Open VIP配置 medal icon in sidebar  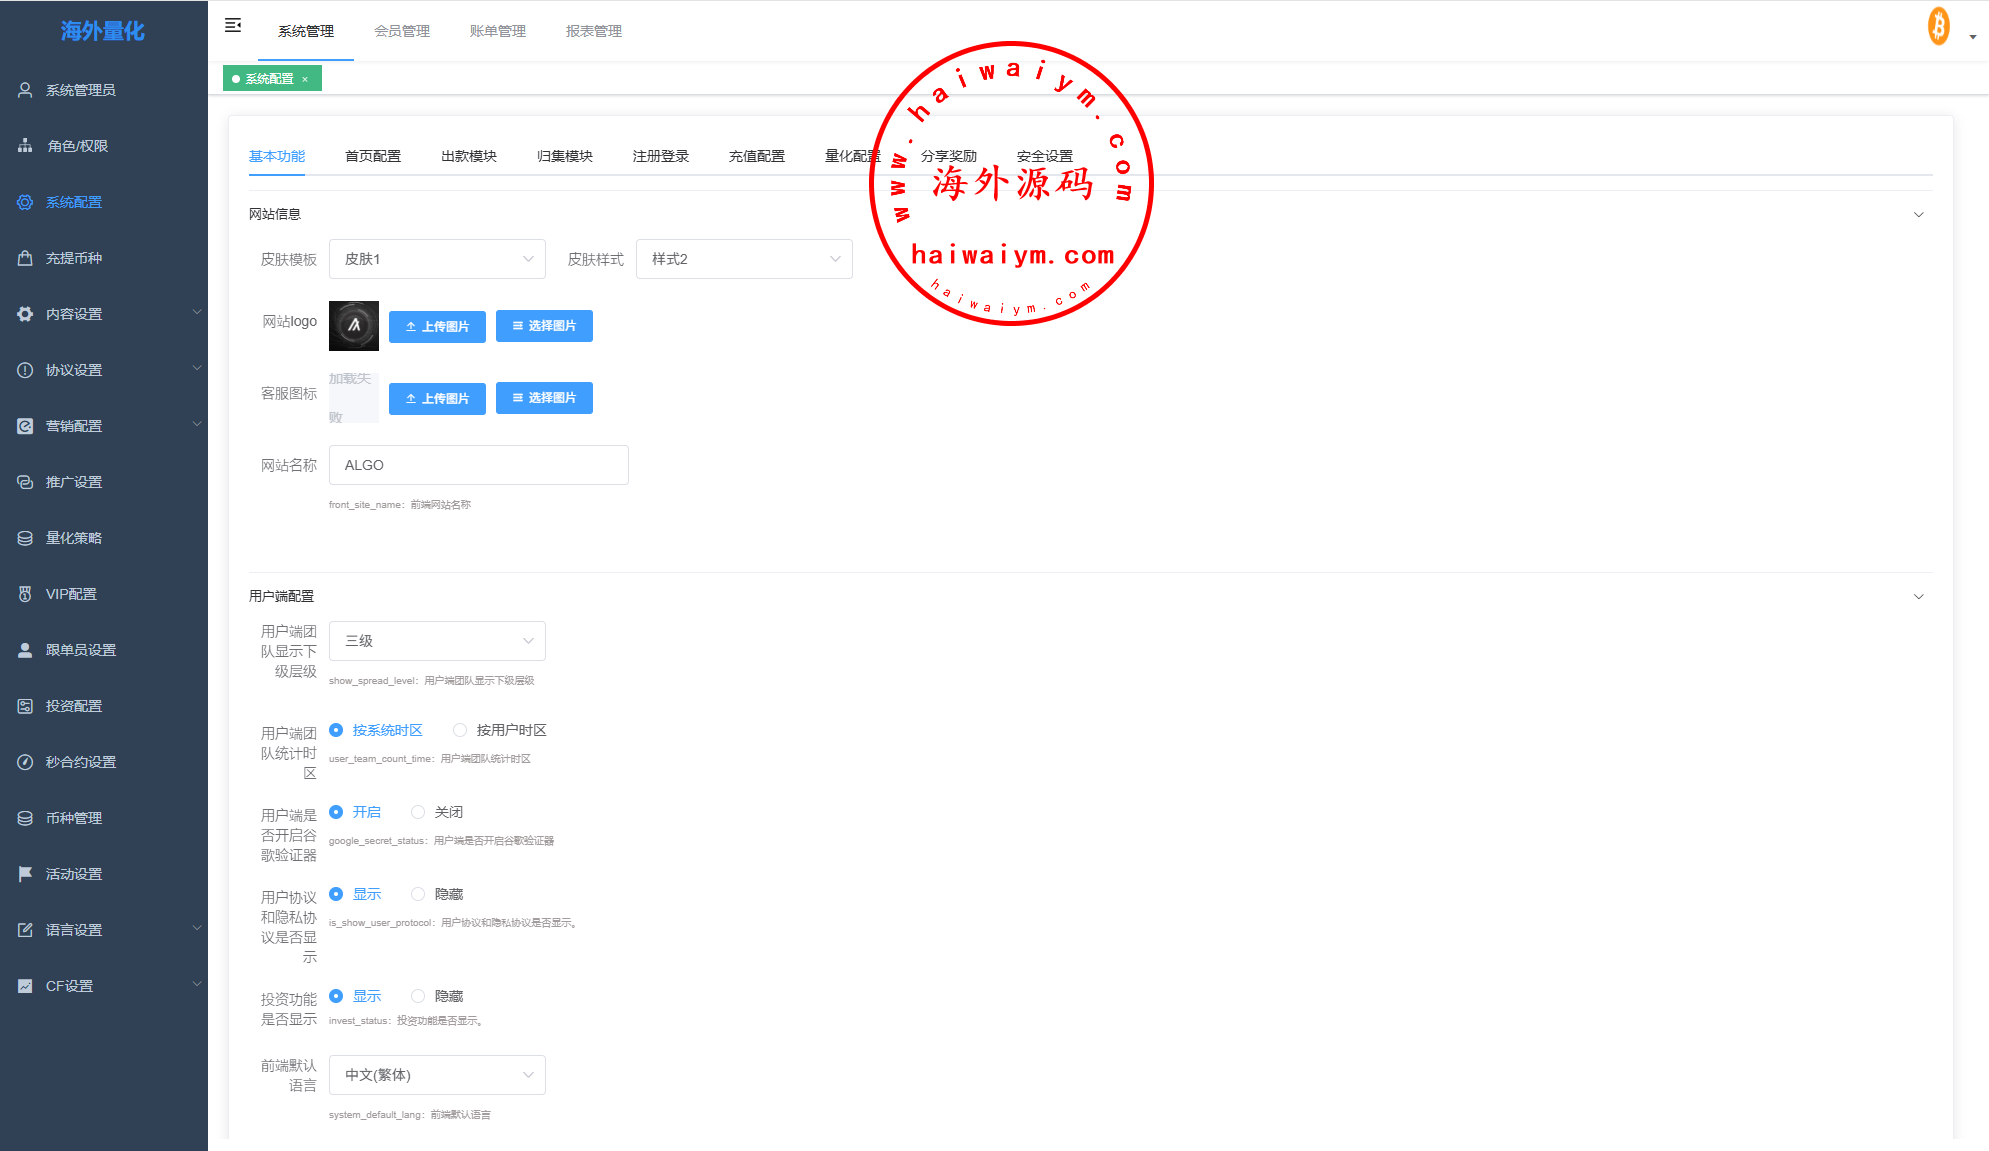(x=25, y=594)
